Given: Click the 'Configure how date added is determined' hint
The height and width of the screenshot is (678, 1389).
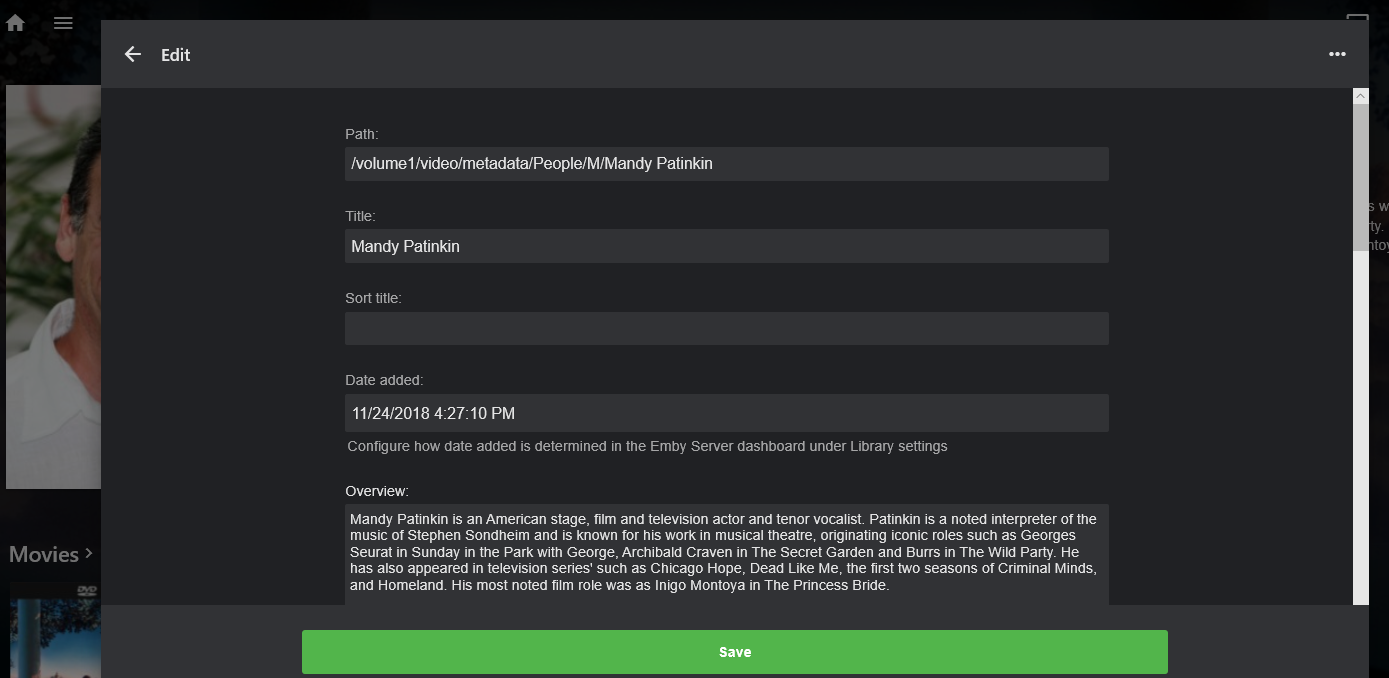Looking at the screenshot, I should pyautogui.click(x=647, y=446).
